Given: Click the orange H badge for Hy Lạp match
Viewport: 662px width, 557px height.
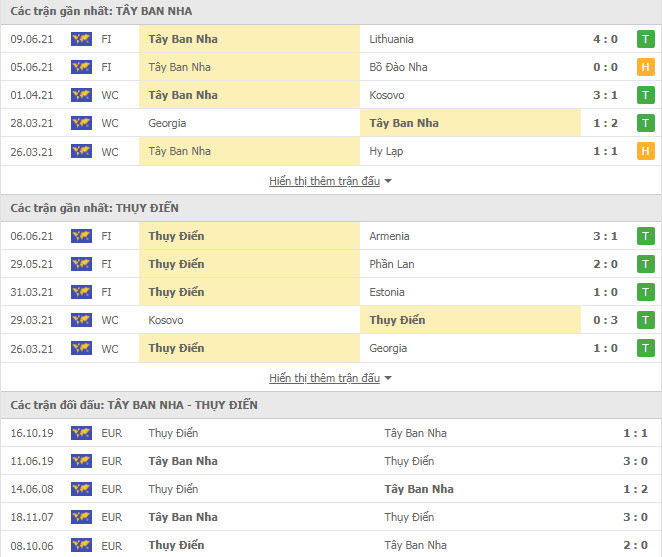Looking at the screenshot, I should point(645,151).
